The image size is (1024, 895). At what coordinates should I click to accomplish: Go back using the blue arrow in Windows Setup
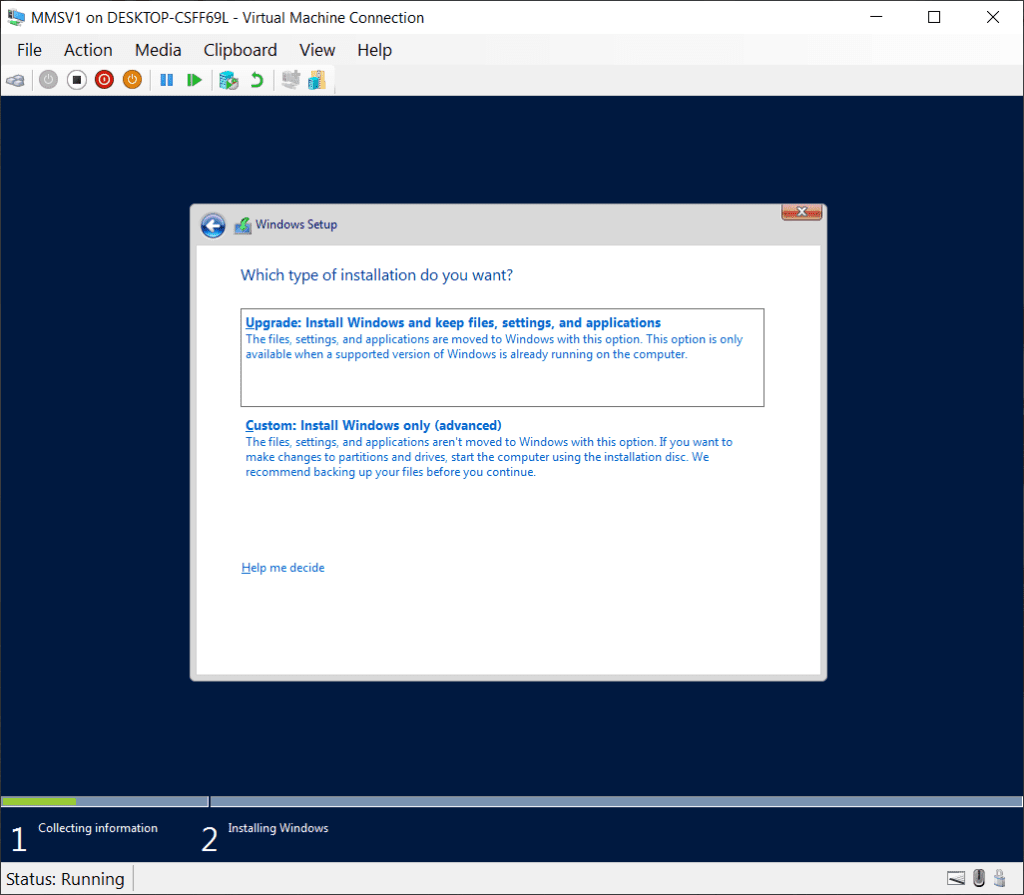pyautogui.click(x=213, y=225)
